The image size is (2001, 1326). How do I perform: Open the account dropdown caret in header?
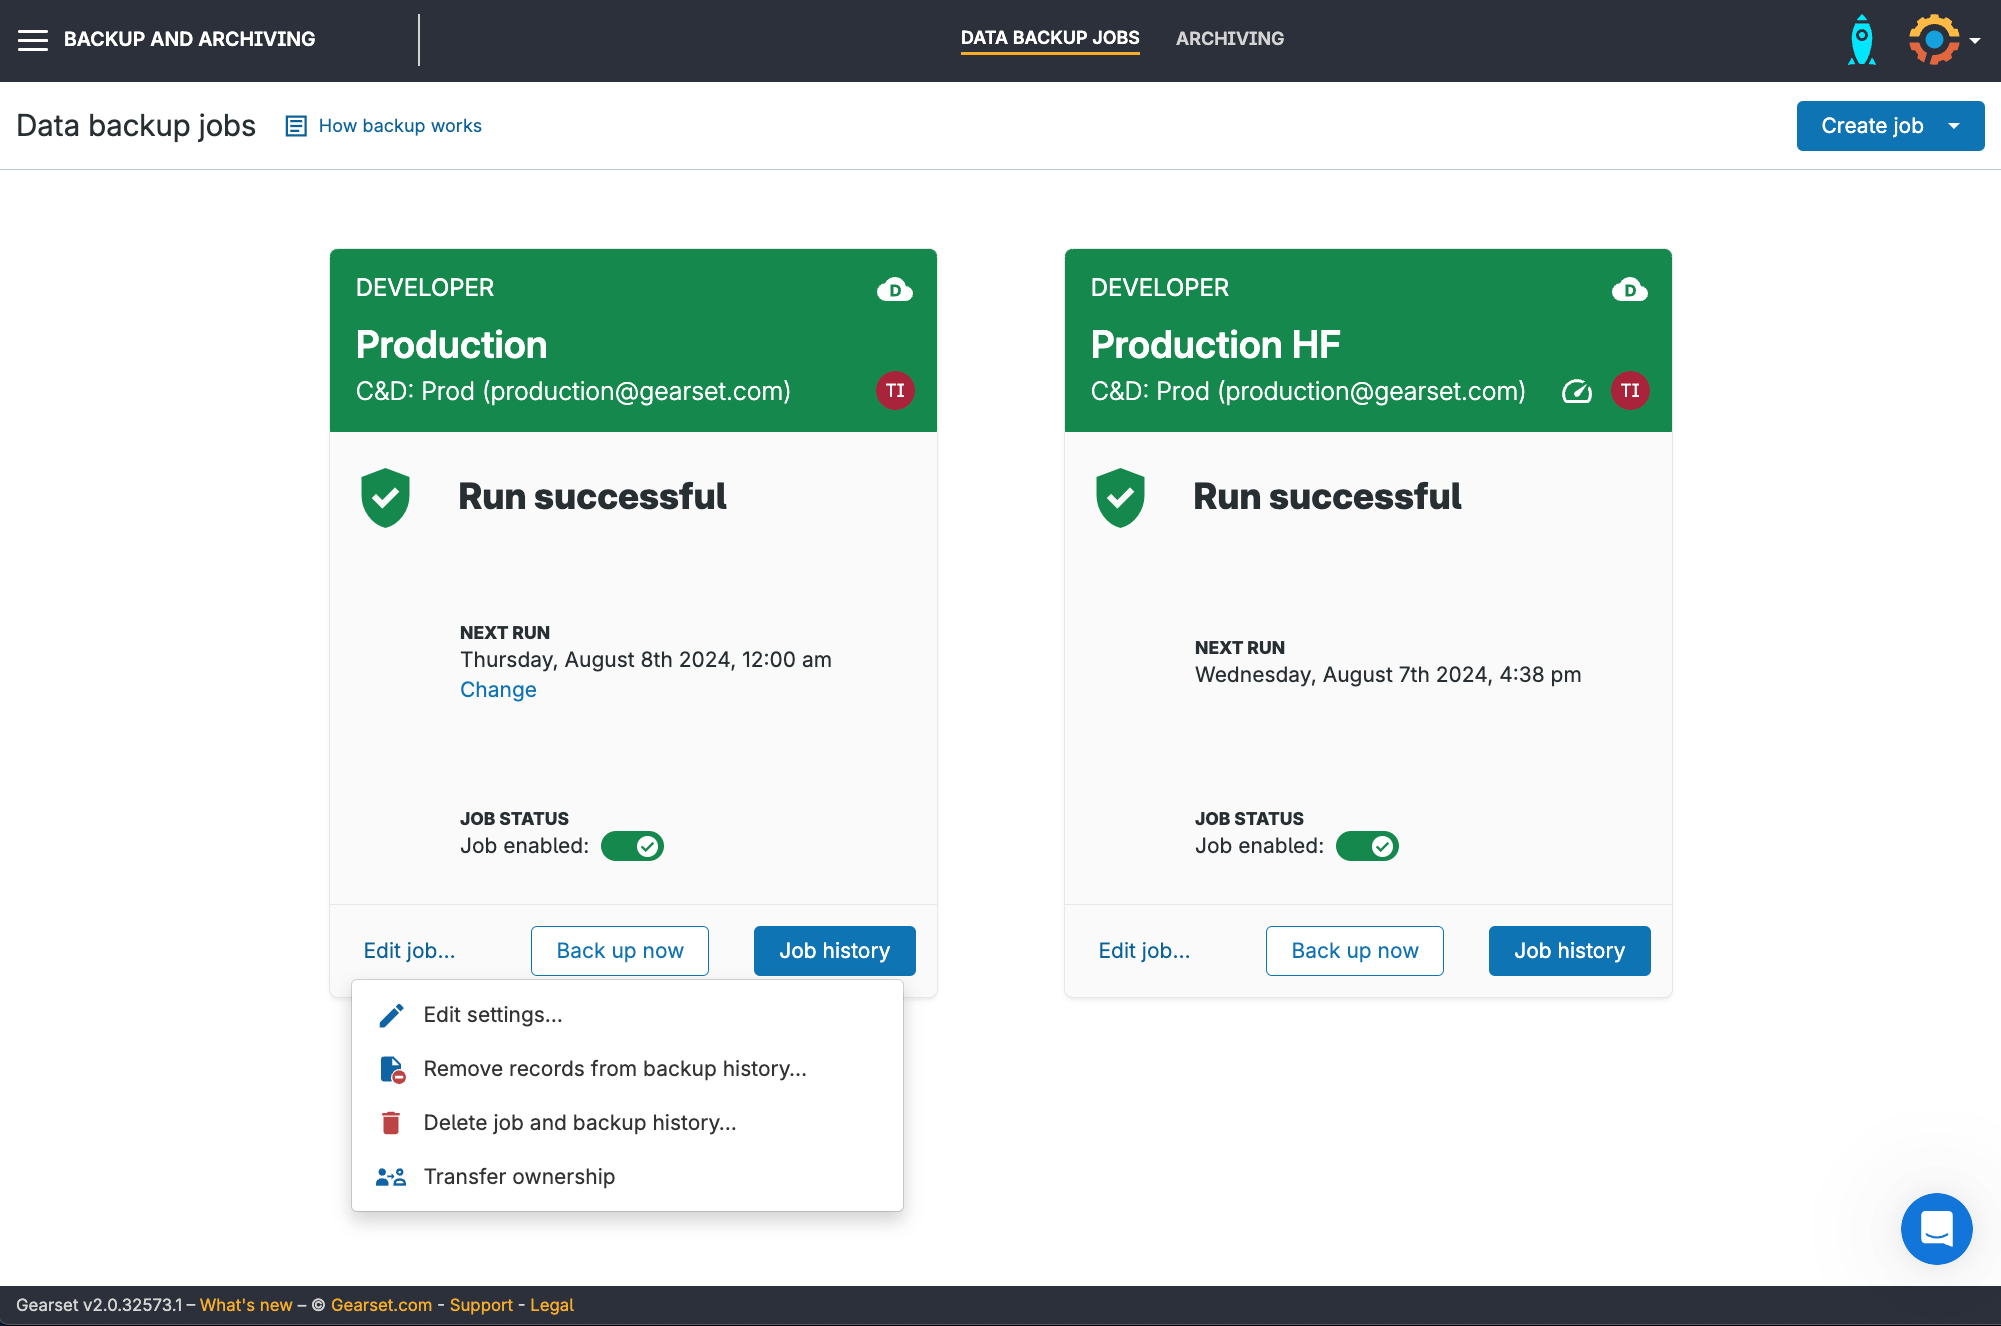coord(1975,41)
